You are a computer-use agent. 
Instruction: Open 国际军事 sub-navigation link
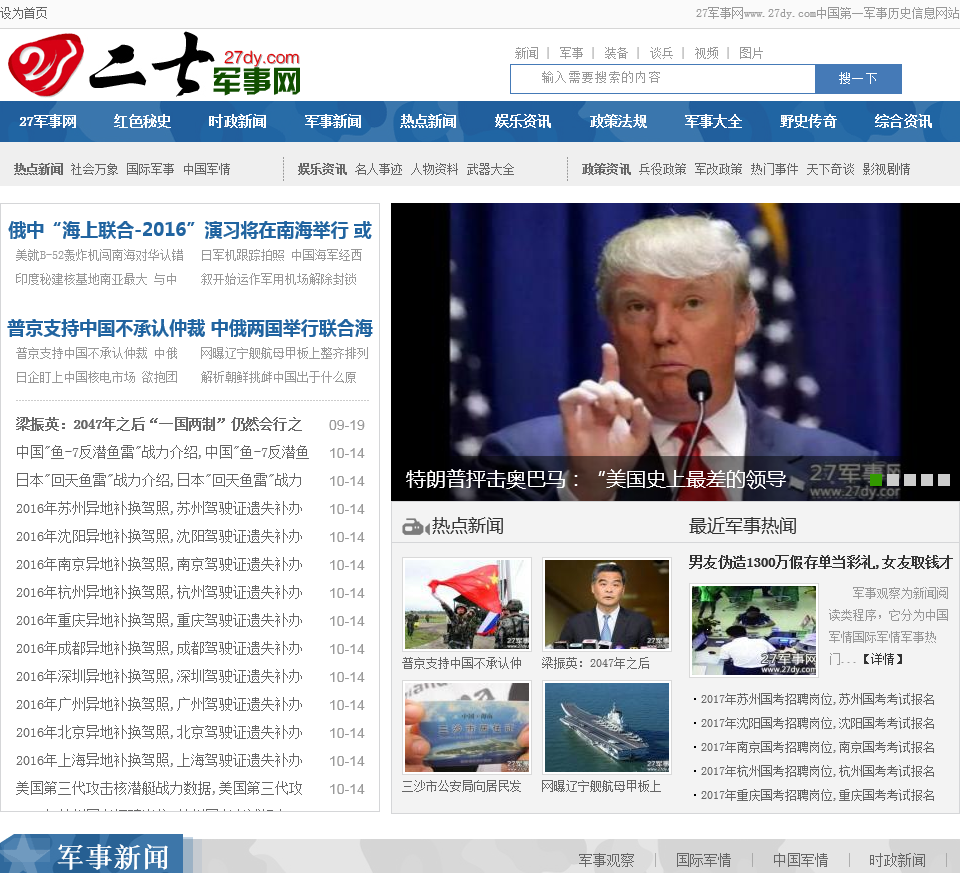point(151,169)
